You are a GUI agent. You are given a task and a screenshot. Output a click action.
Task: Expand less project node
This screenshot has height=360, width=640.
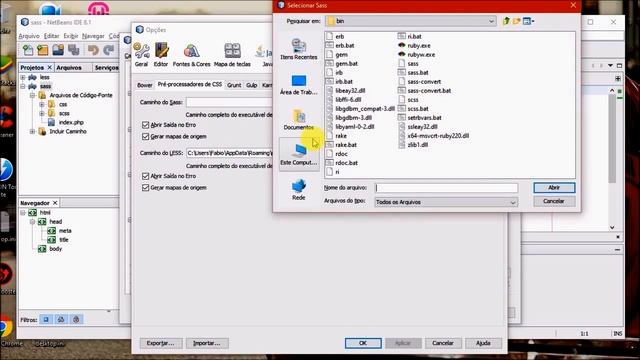click(23, 77)
